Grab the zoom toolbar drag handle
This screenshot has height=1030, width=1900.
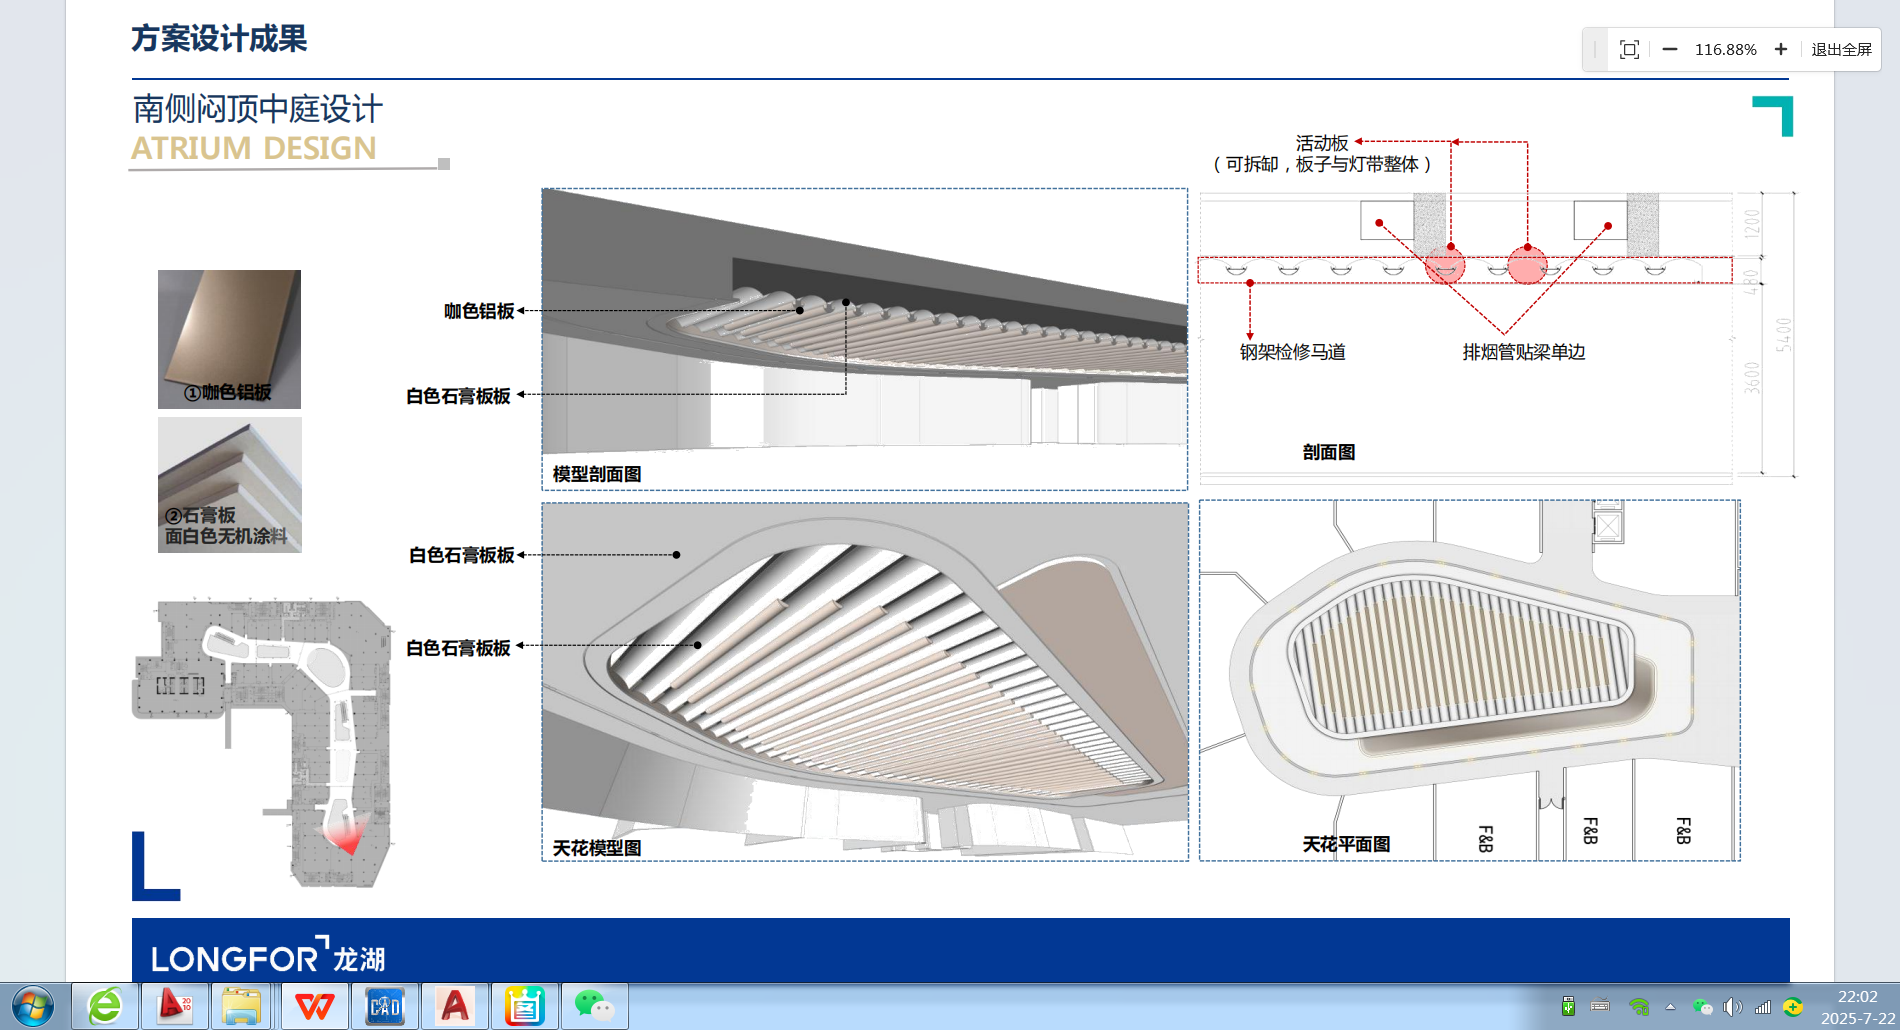[x=1595, y=50]
